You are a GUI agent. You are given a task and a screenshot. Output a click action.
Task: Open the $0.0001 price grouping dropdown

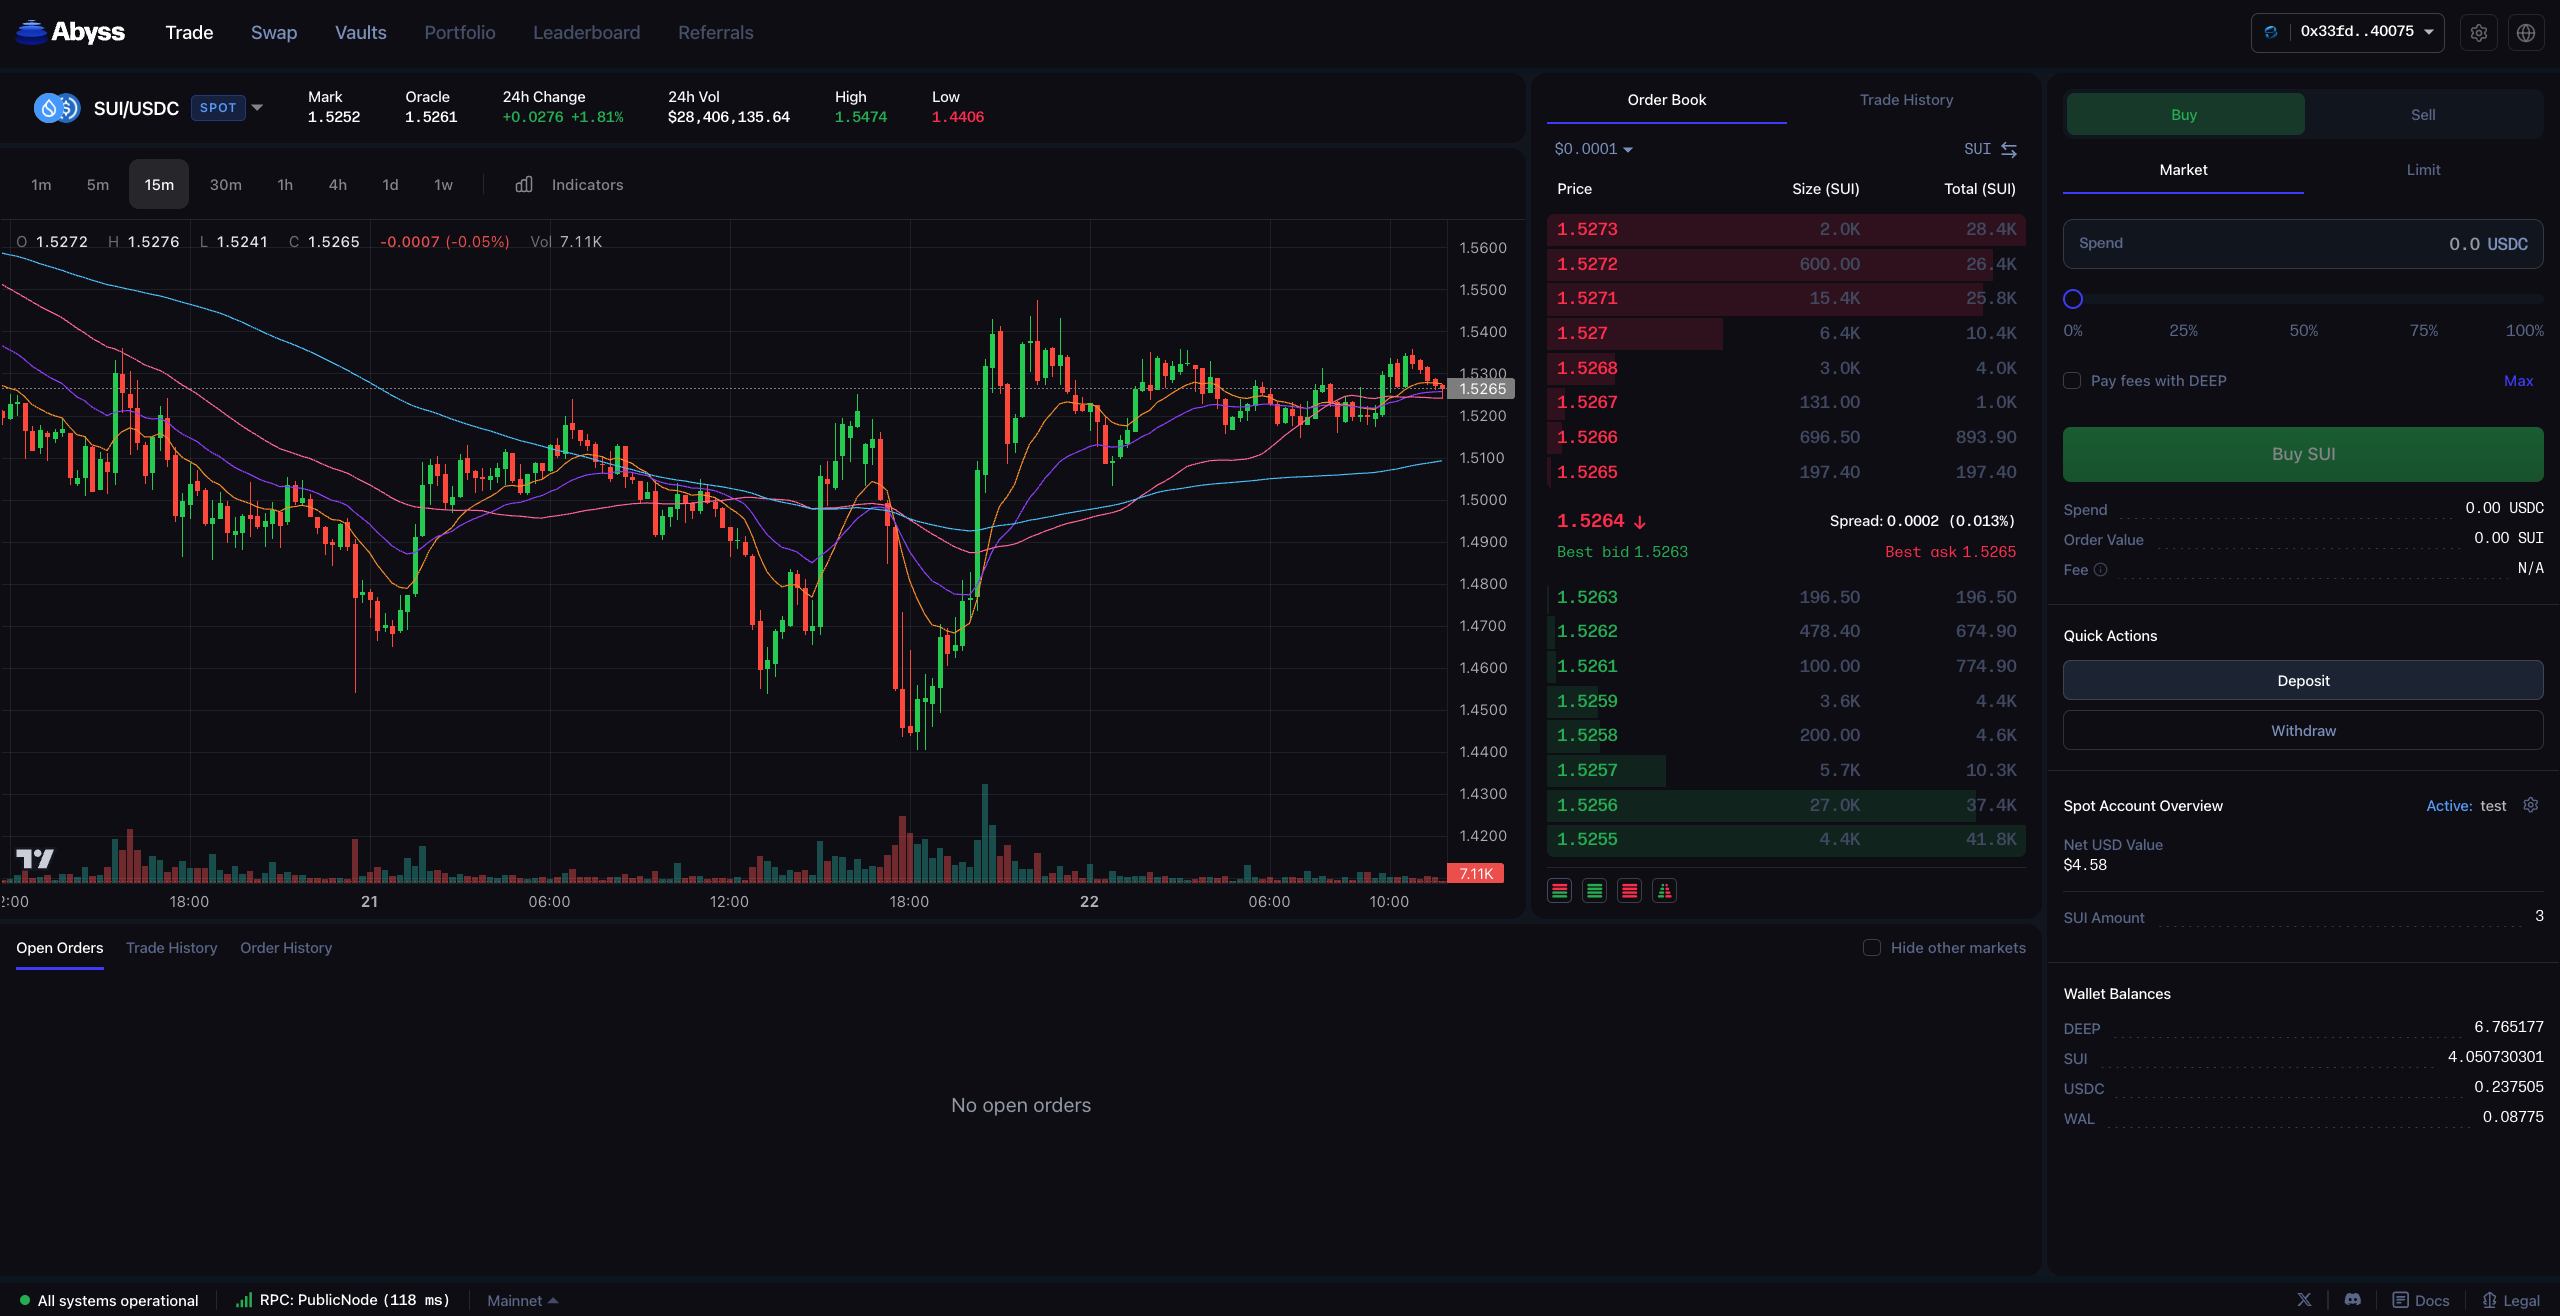click(x=1593, y=149)
